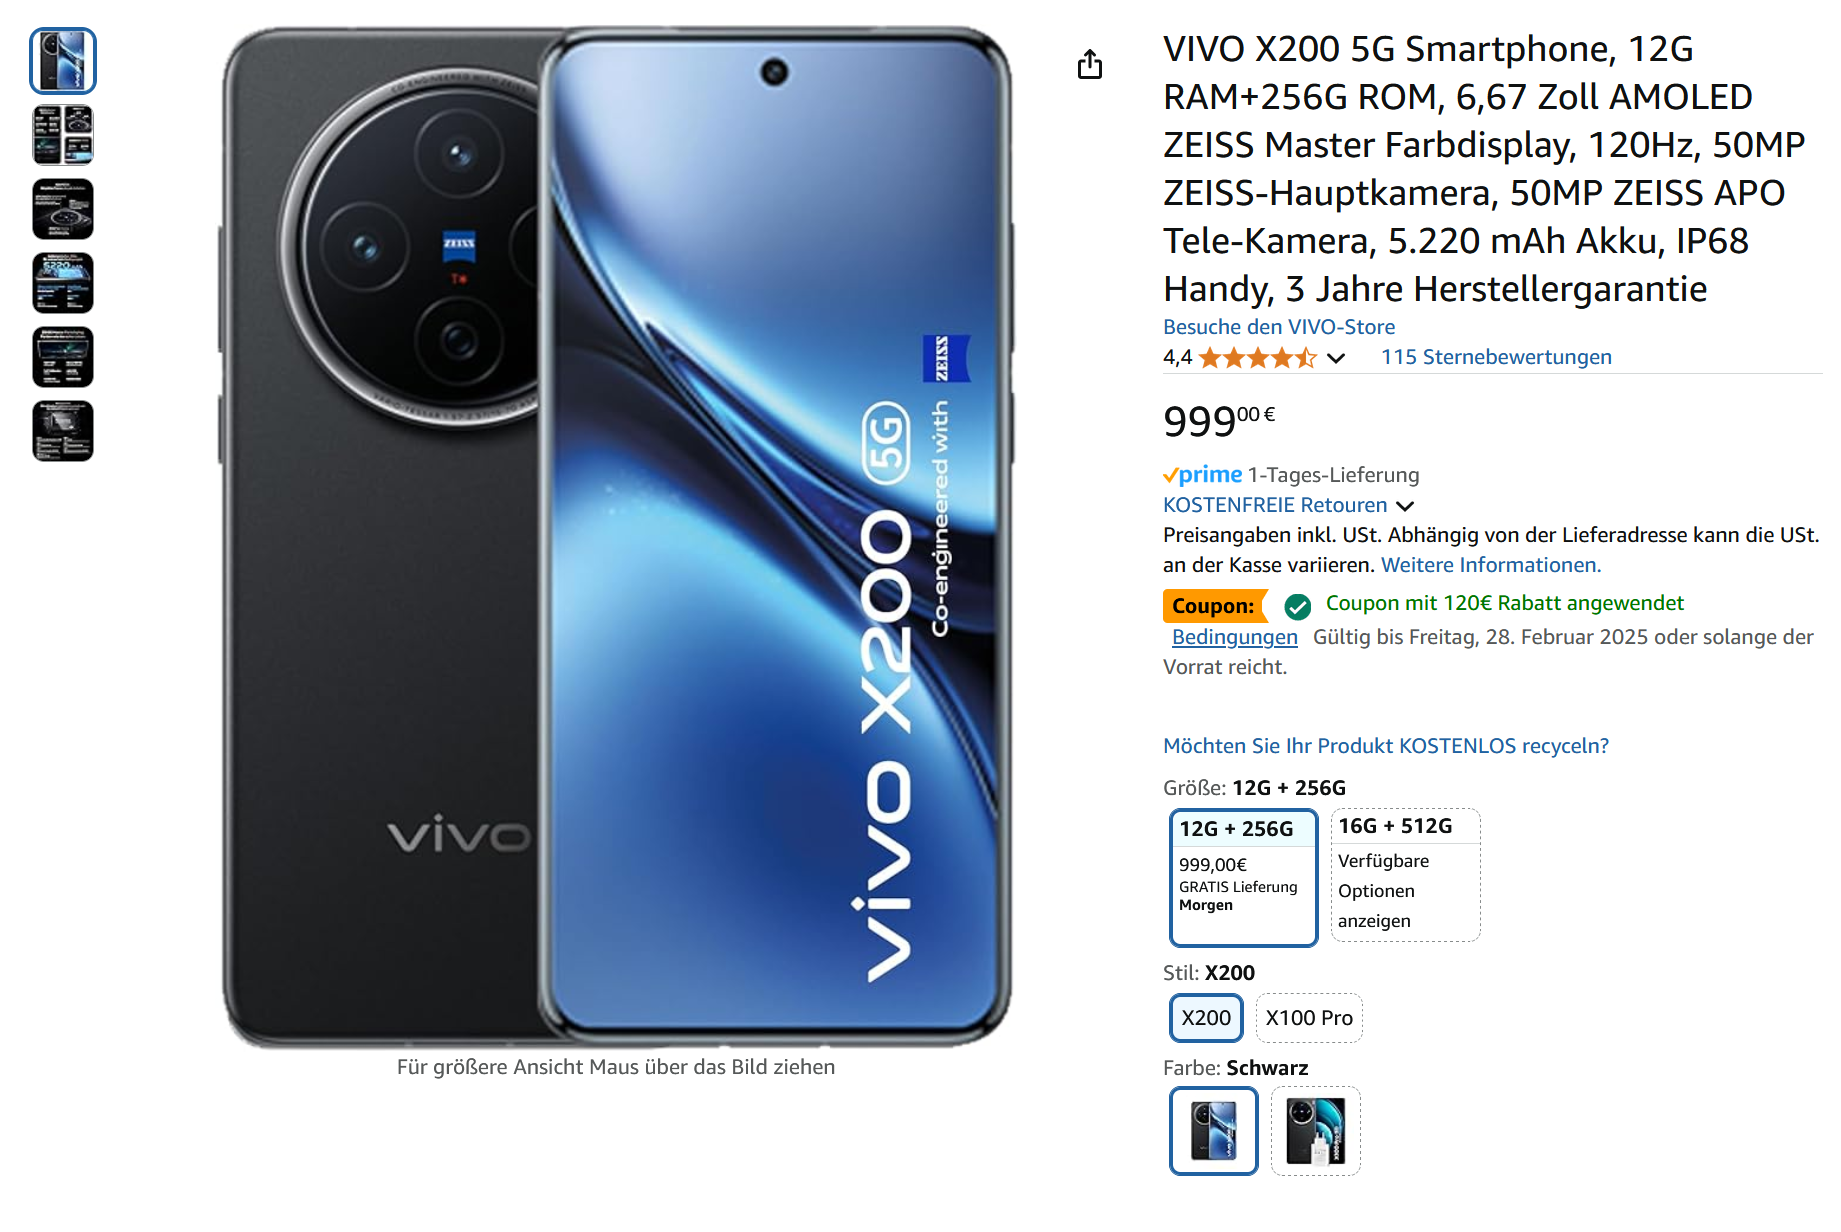
Task: Choose the 12G + 256G size option
Action: pos(1244,877)
